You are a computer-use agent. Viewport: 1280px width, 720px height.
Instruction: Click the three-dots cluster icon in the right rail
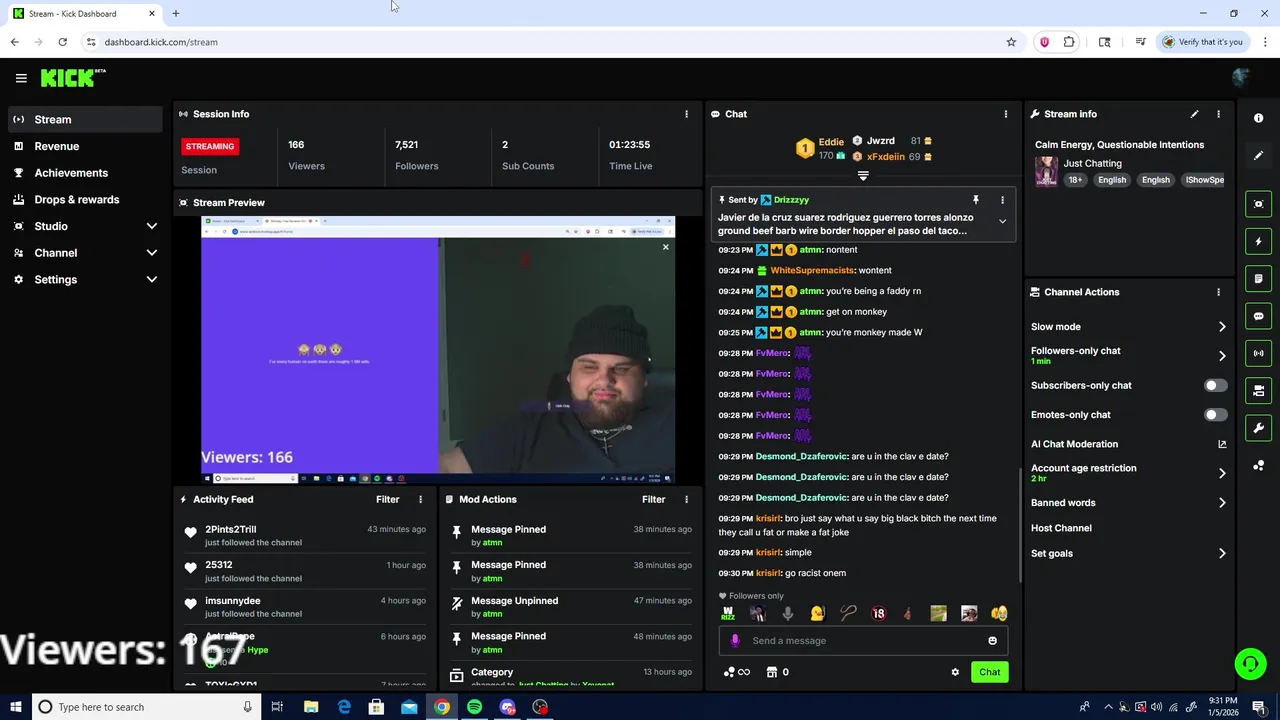click(x=1258, y=465)
